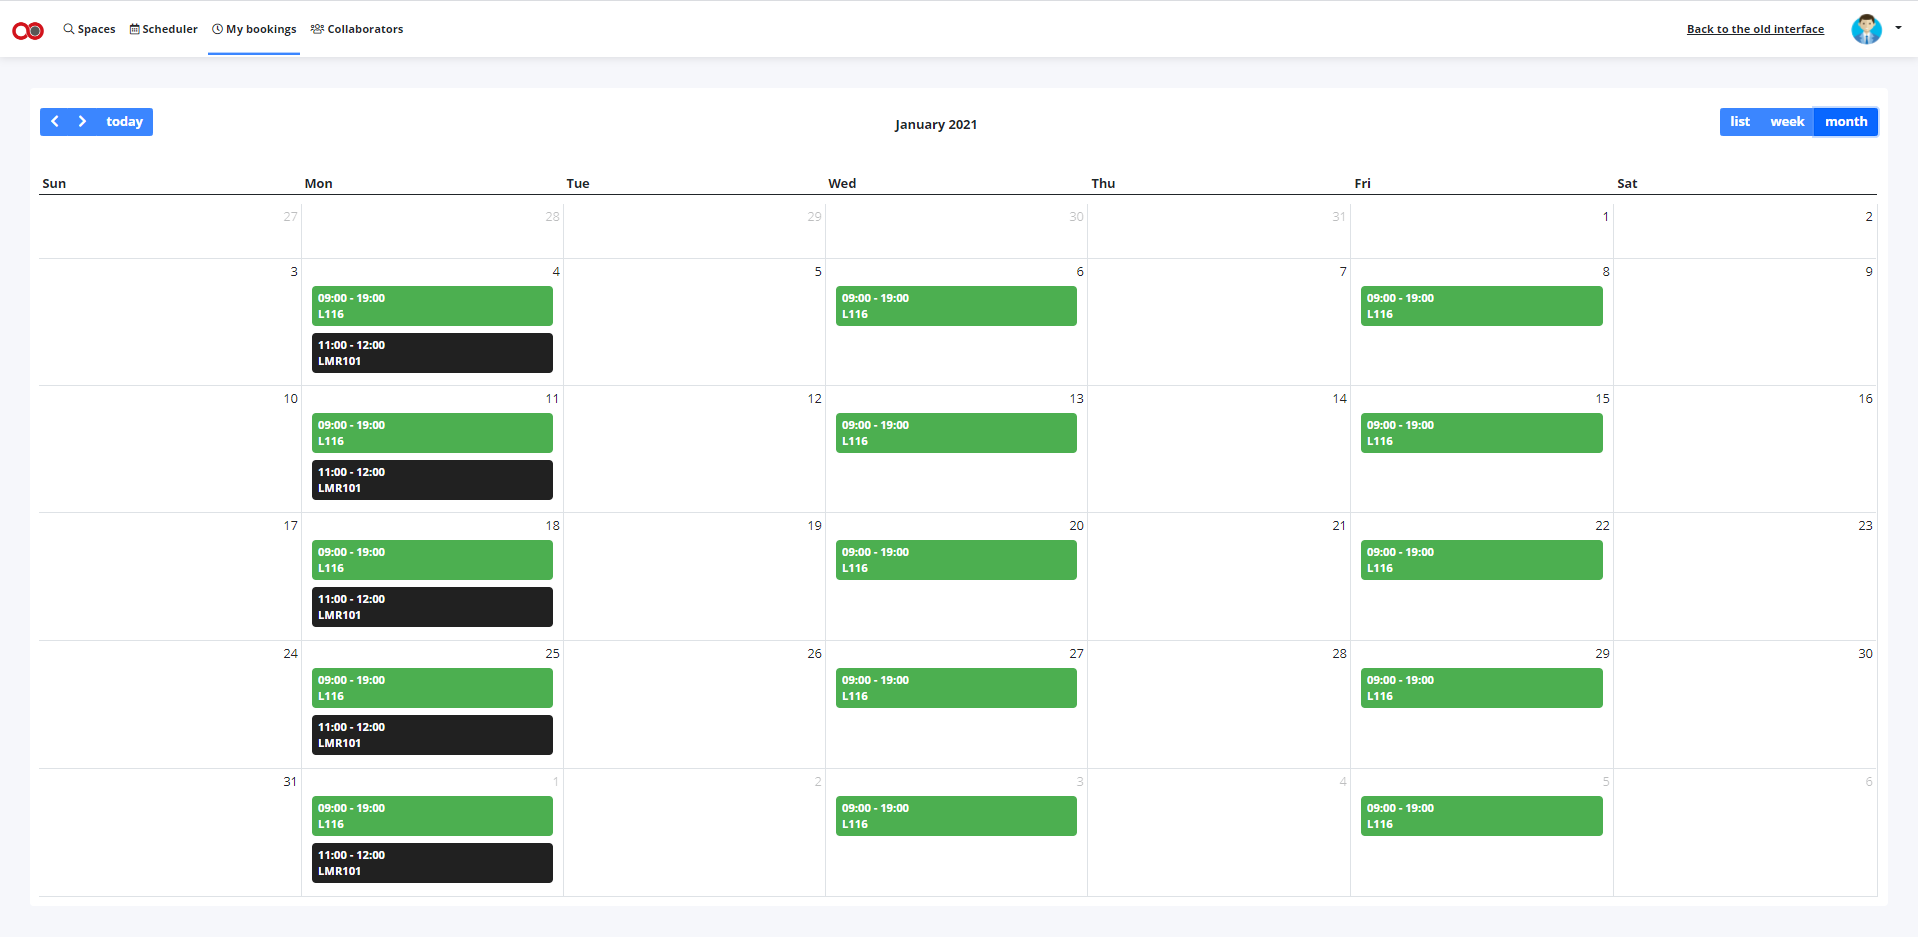1918x937 pixels.
Task: Open L116 booking on Wednesday January 6
Action: (956, 306)
